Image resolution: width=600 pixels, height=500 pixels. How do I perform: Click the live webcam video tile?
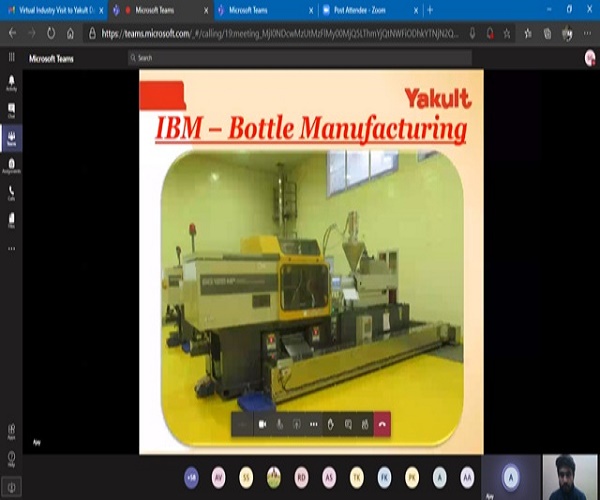coord(569,477)
